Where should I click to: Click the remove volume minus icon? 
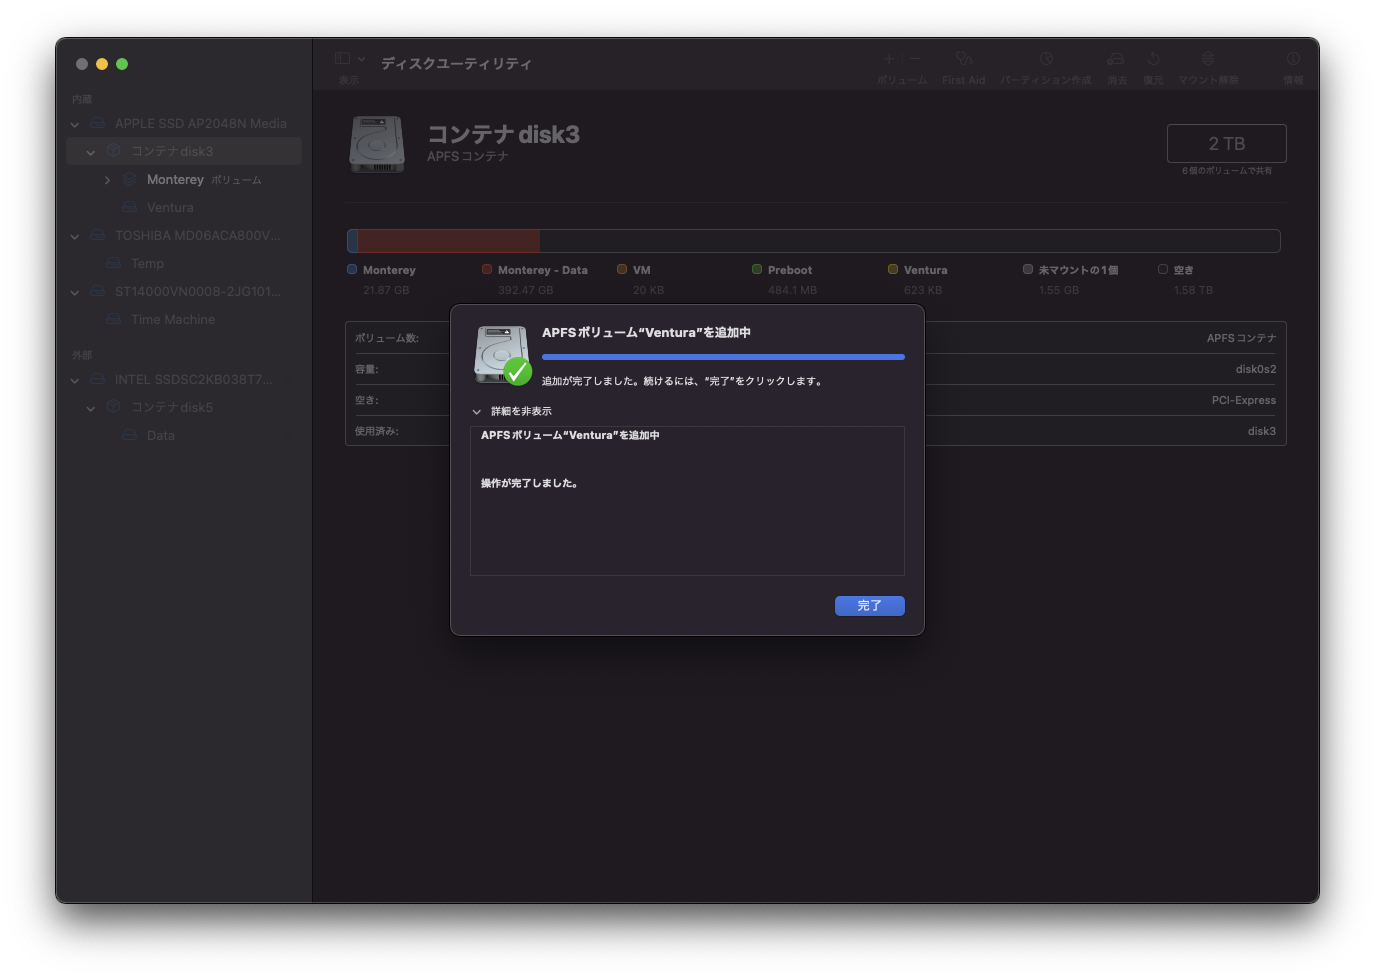click(914, 59)
